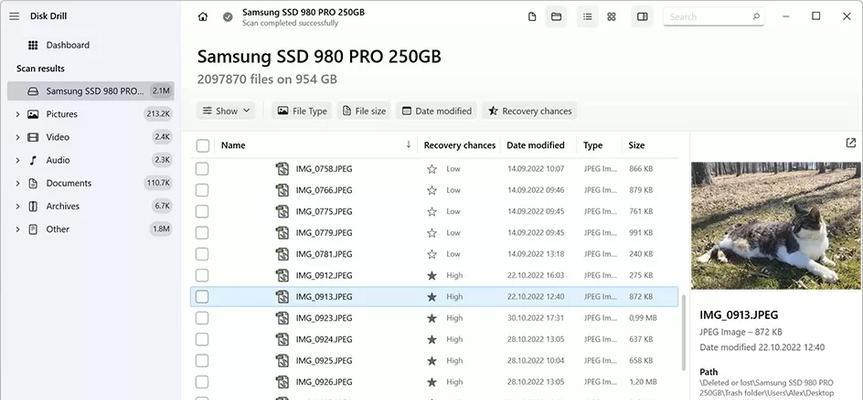The width and height of the screenshot is (863, 400).
Task: Click star icon for IMG_0766.JPEG
Action: [x=432, y=190]
